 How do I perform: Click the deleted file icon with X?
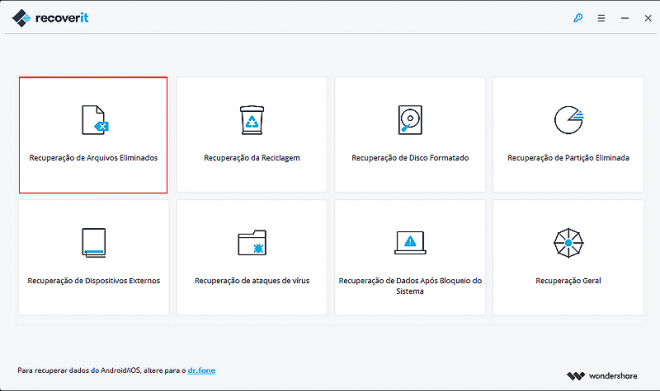click(95, 120)
